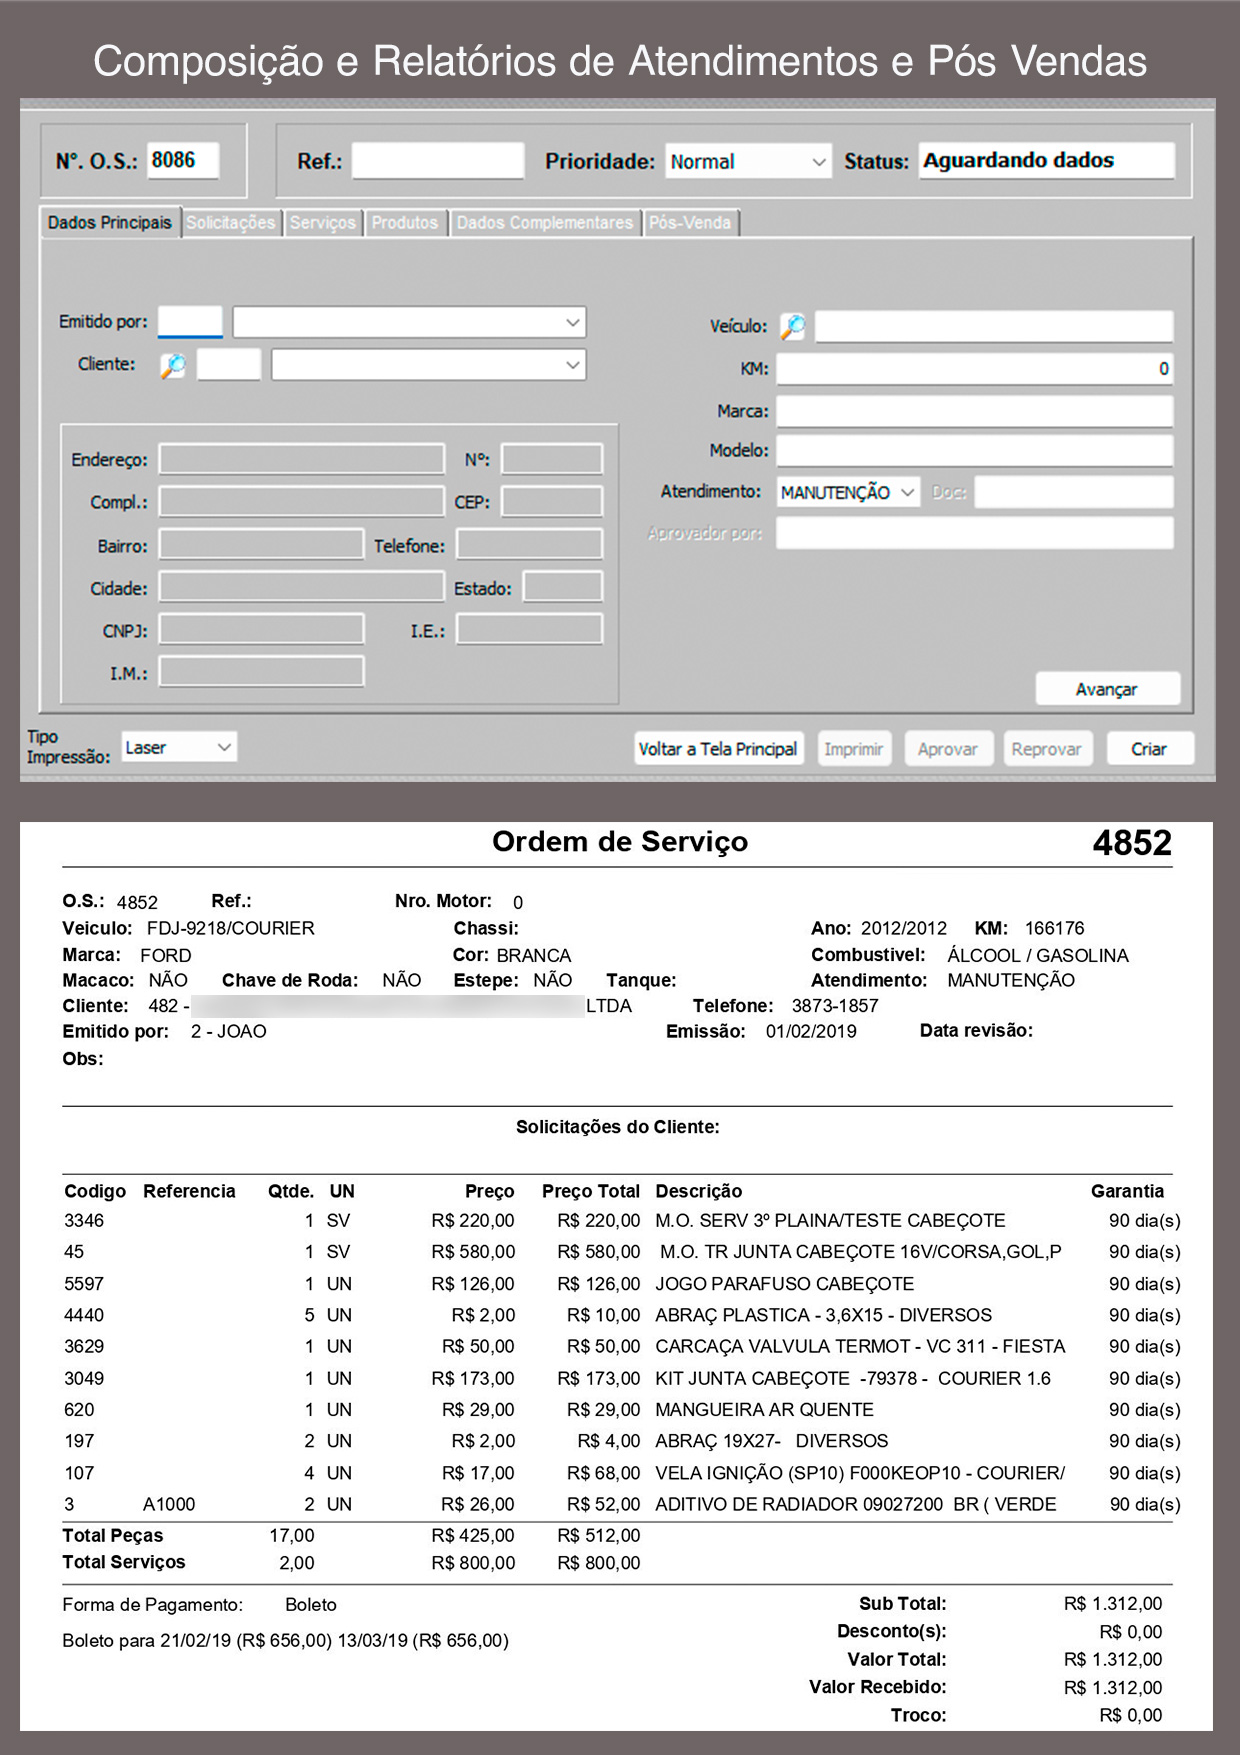
Task: Click the CEP field
Action: pyautogui.click(x=552, y=502)
